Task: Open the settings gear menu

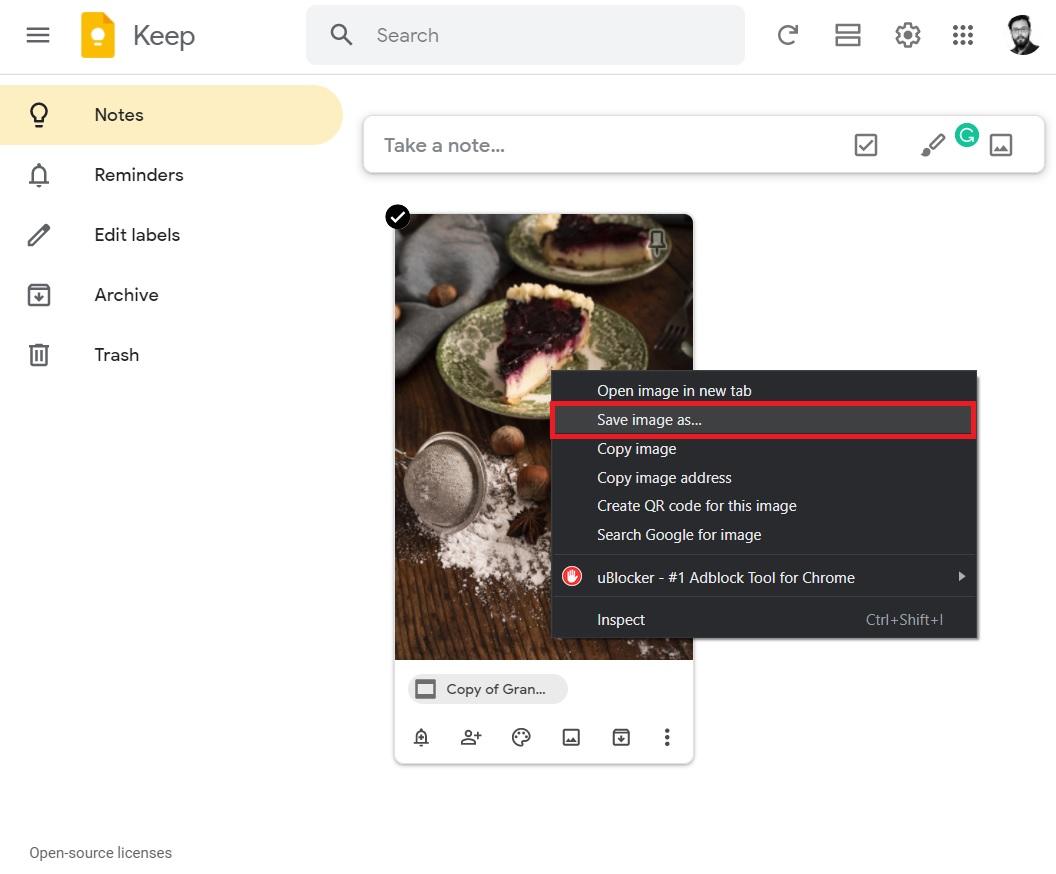Action: 907,35
